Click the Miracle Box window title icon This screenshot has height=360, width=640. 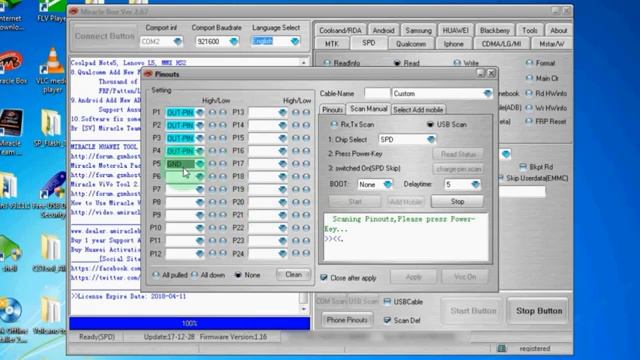coord(74,11)
